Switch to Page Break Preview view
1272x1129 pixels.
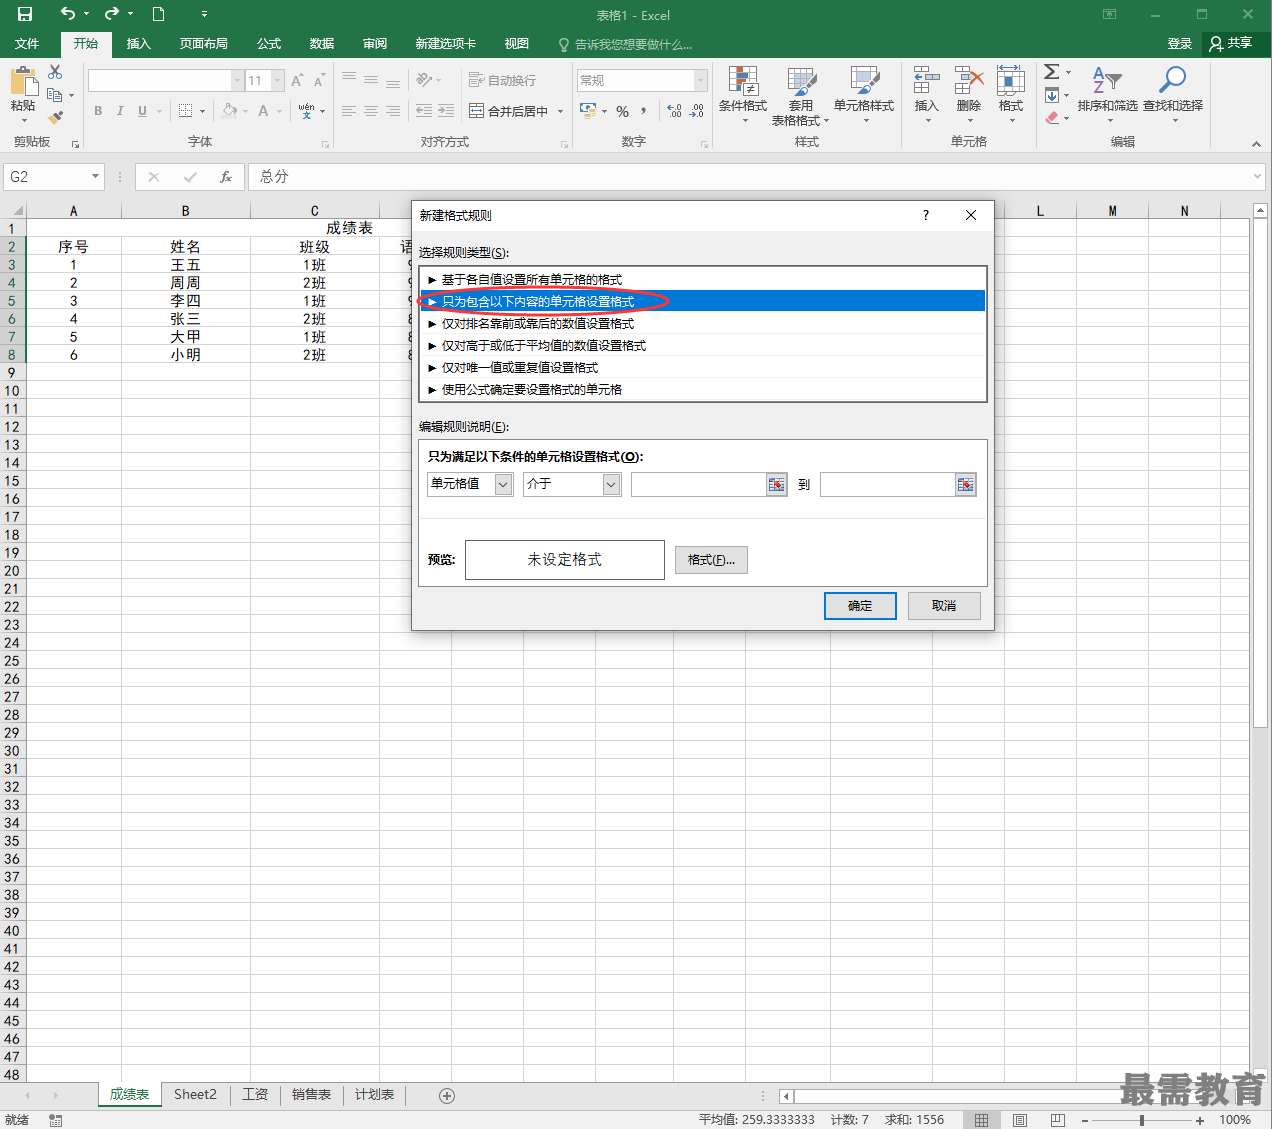pyautogui.click(x=1058, y=1120)
